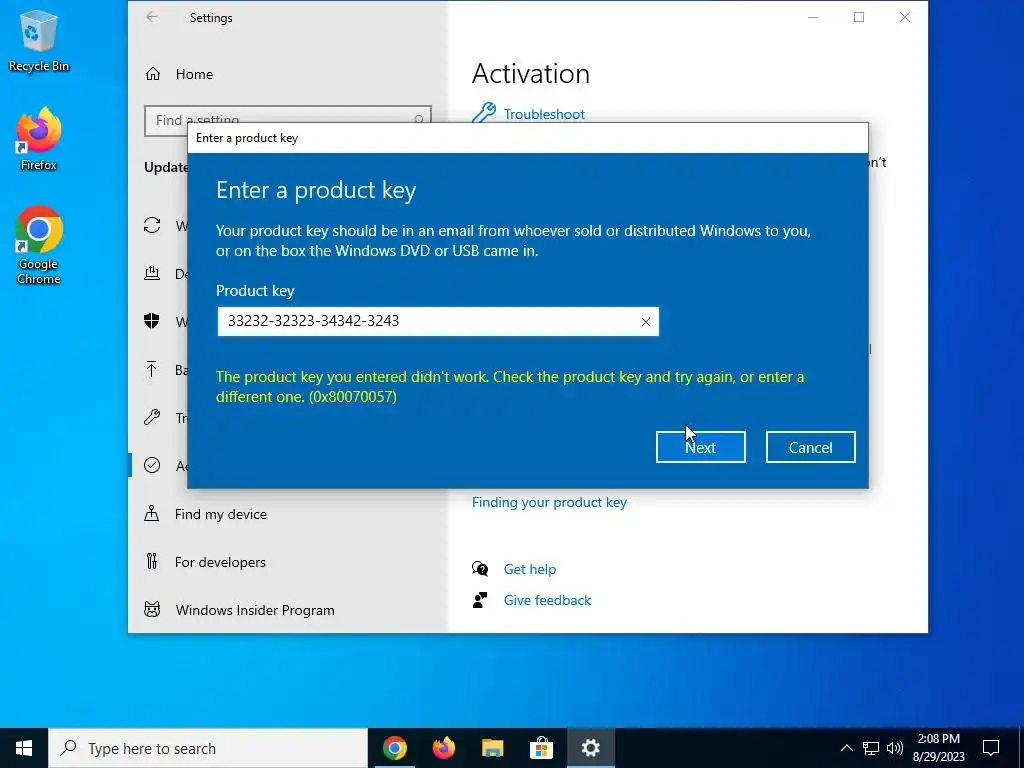Open Windows Insider Program settings
This screenshot has height=768, width=1024.
point(255,610)
